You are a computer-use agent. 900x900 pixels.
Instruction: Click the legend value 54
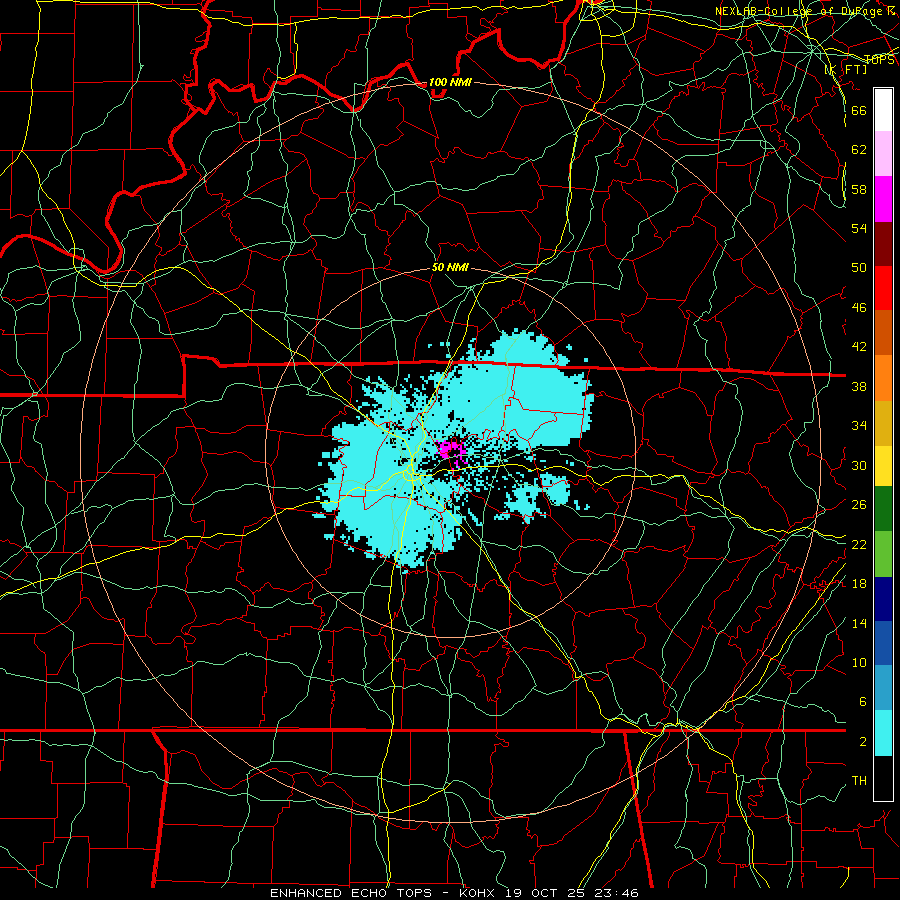pyautogui.click(x=859, y=228)
